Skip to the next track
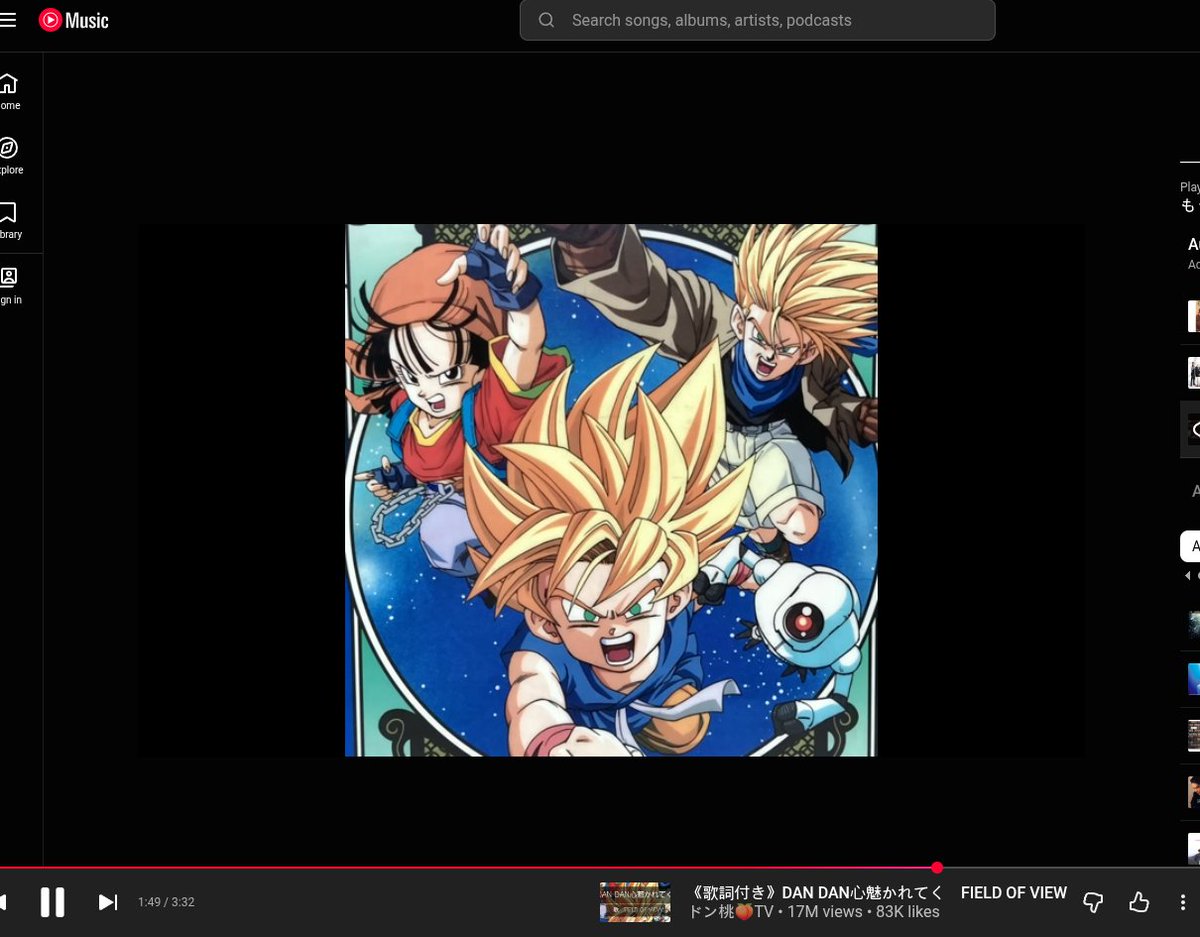The width and height of the screenshot is (1200, 937). click(x=107, y=902)
